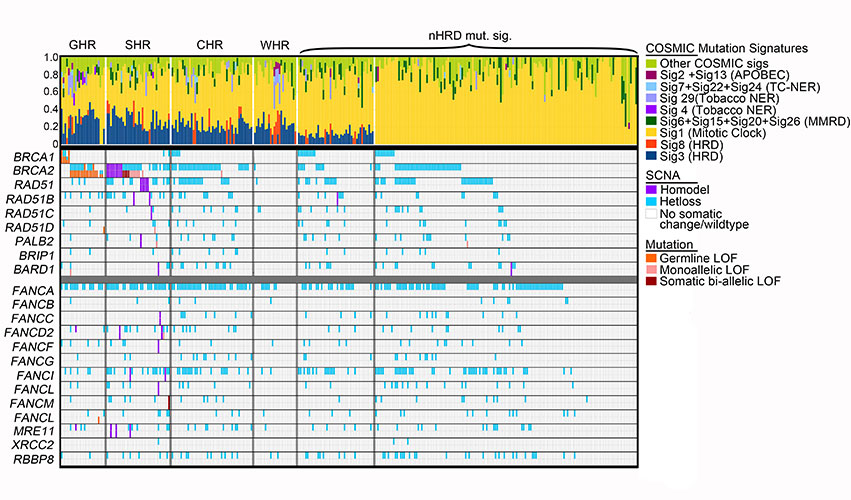Click the '1.0' y-axis tick value

click(x=52, y=58)
